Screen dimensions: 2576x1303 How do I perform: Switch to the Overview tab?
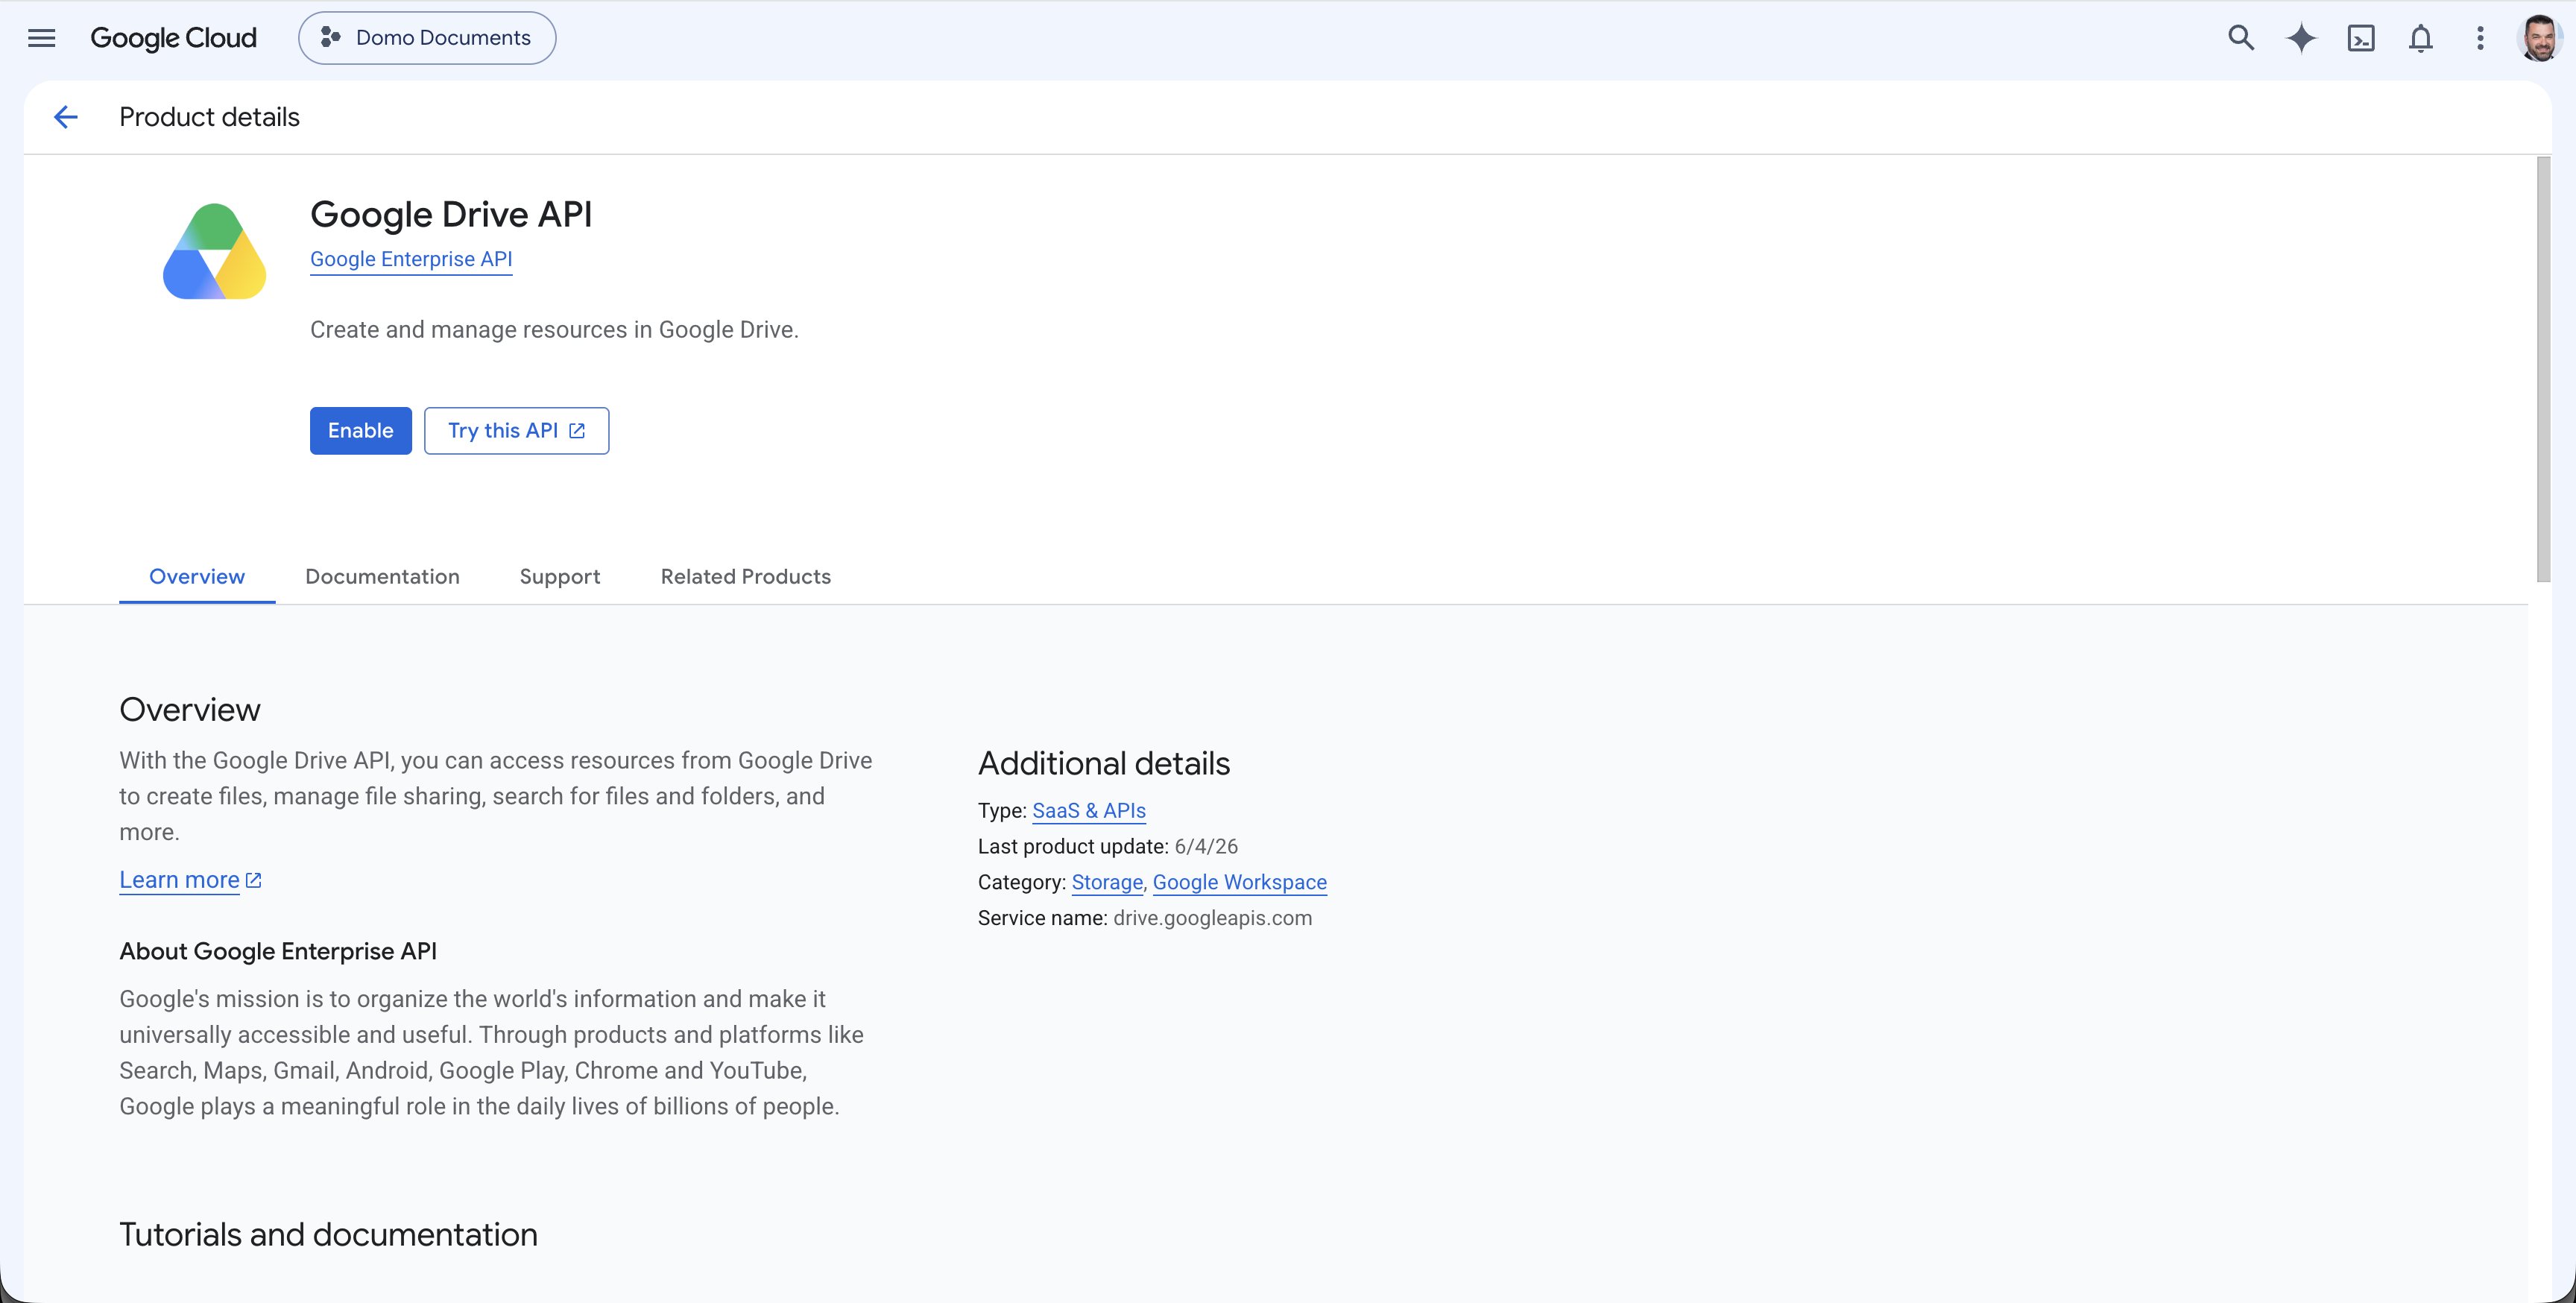197,577
